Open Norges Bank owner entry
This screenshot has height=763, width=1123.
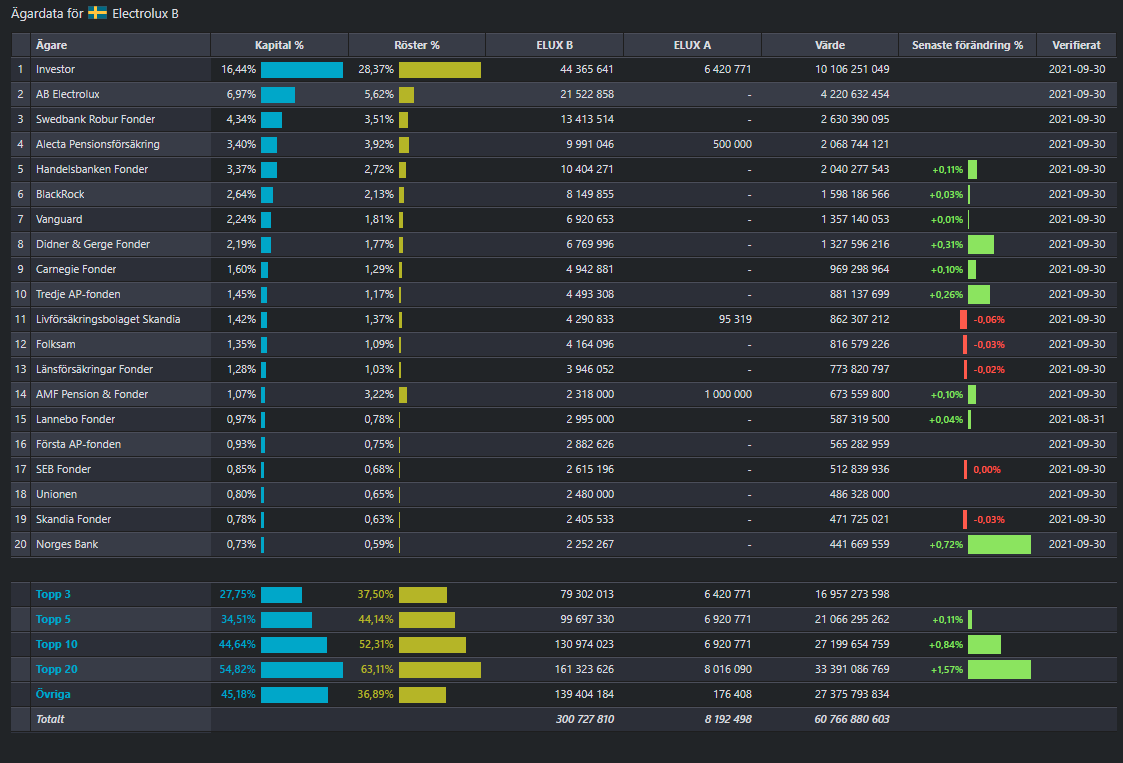(x=67, y=544)
